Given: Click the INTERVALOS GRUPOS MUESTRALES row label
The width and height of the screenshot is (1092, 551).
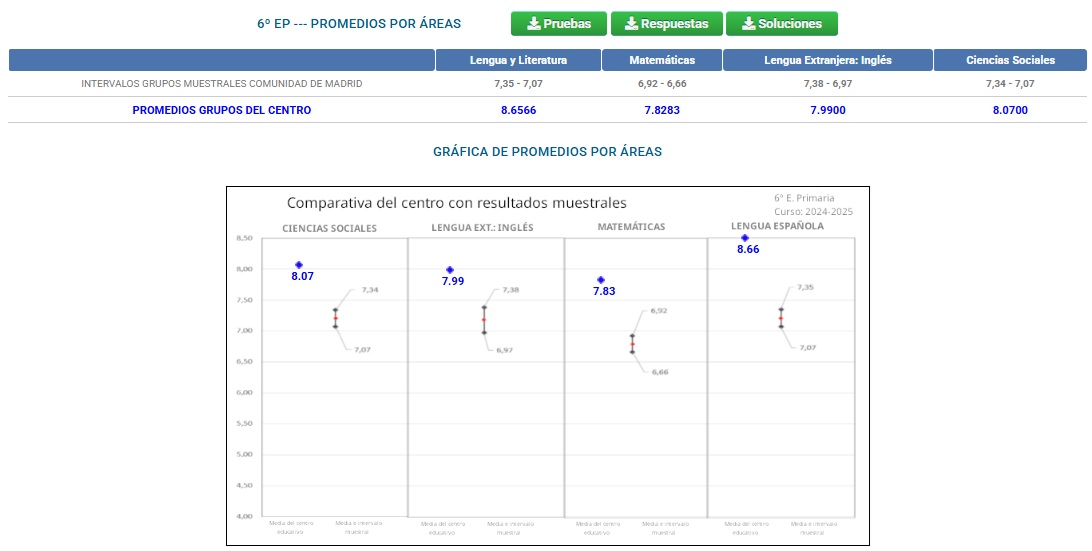Looking at the screenshot, I should coord(221,84).
